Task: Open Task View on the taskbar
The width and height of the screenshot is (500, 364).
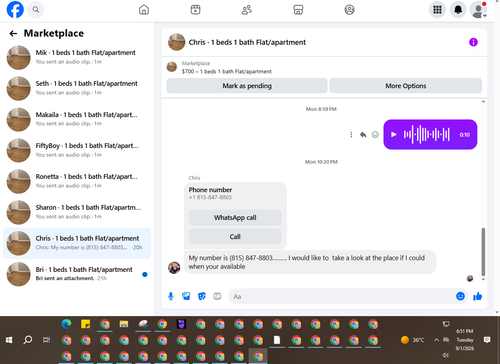Action: tap(46, 340)
